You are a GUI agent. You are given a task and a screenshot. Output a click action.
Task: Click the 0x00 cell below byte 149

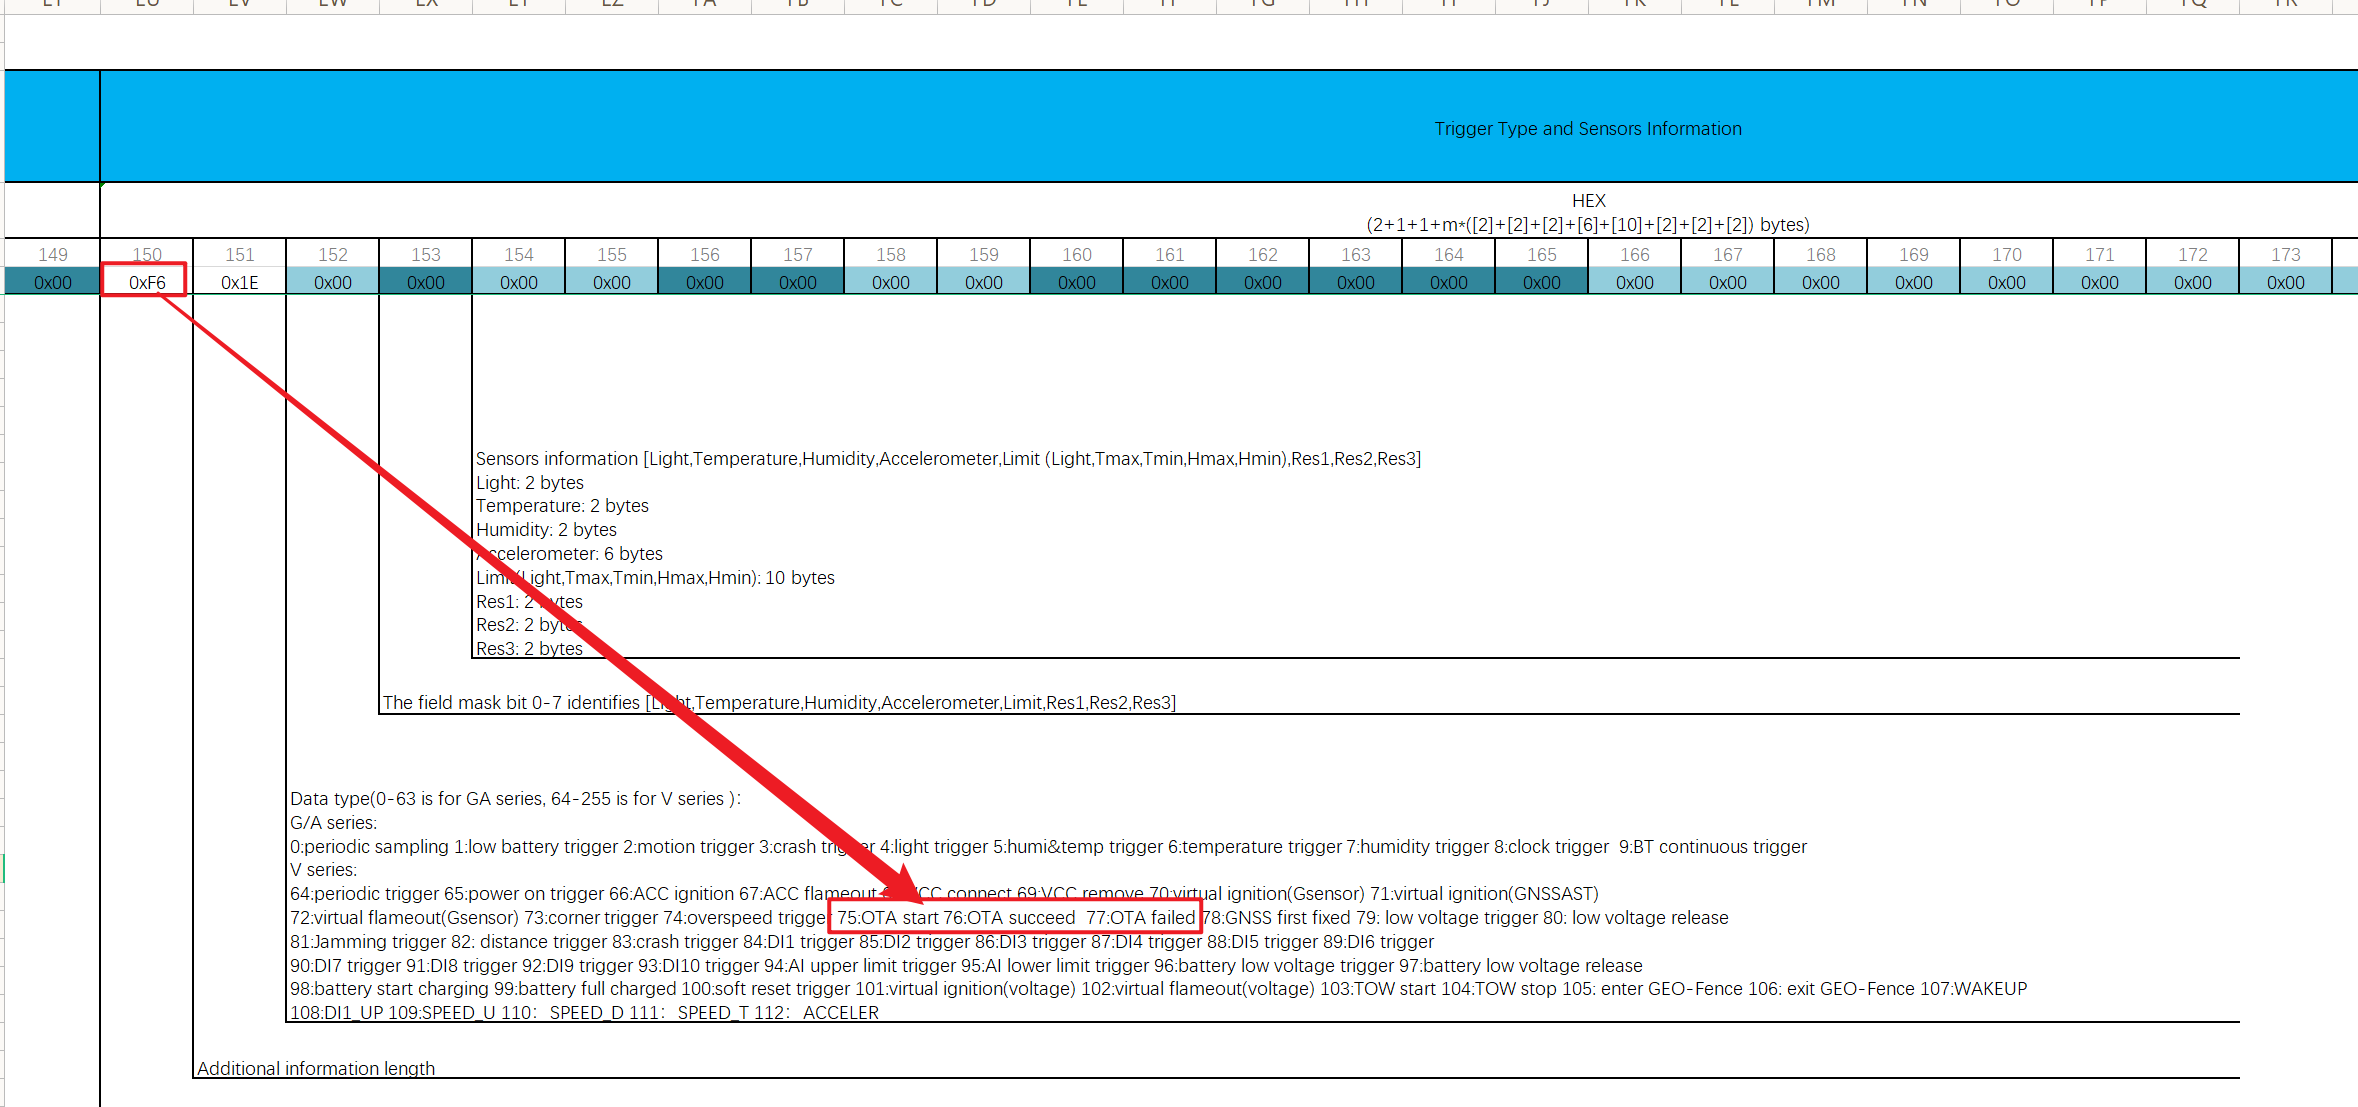[x=53, y=282]
